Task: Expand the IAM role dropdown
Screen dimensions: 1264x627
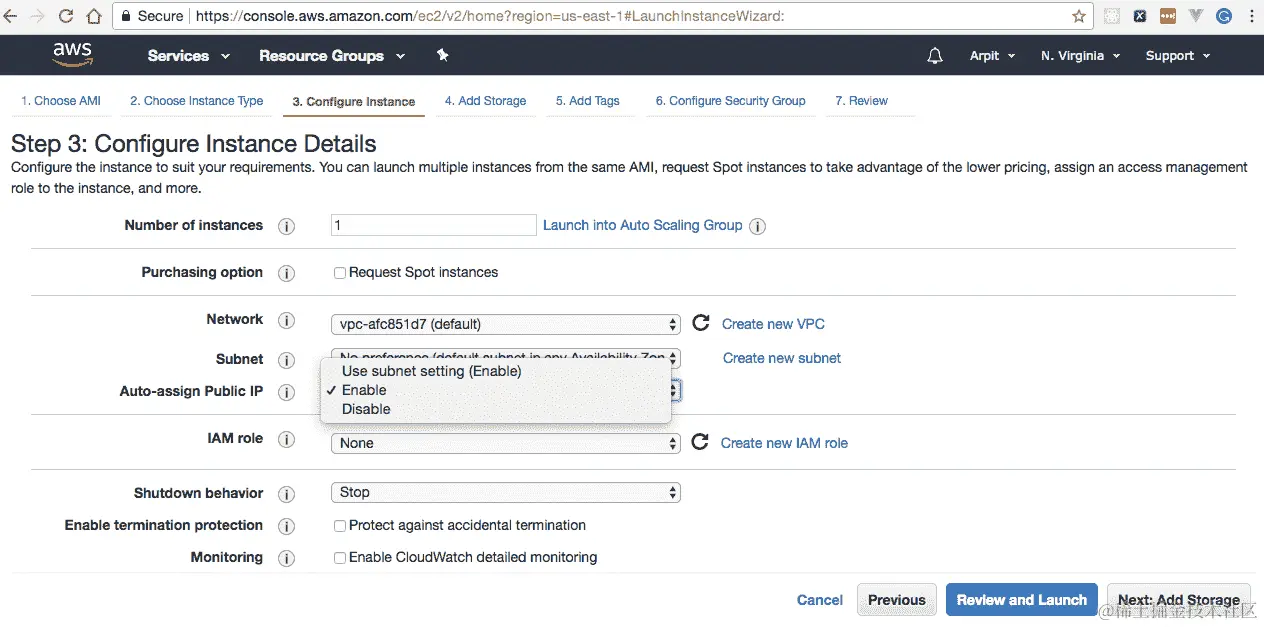Action: pyautogui.click(x=505, y=443)
